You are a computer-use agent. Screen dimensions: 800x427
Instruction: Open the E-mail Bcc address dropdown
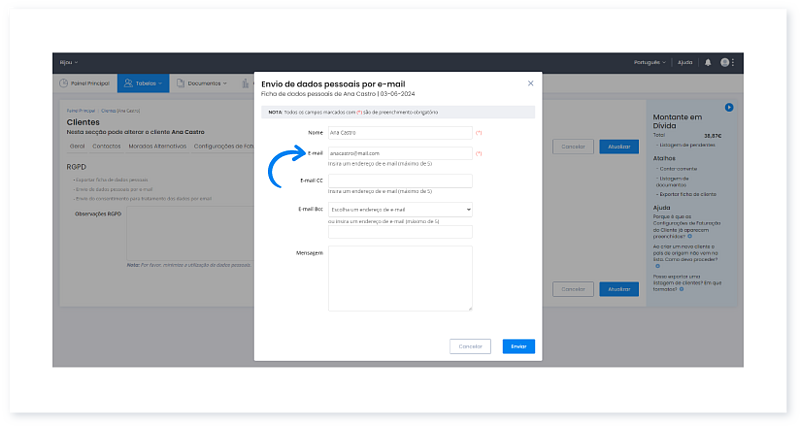click(x=400, y=210)
